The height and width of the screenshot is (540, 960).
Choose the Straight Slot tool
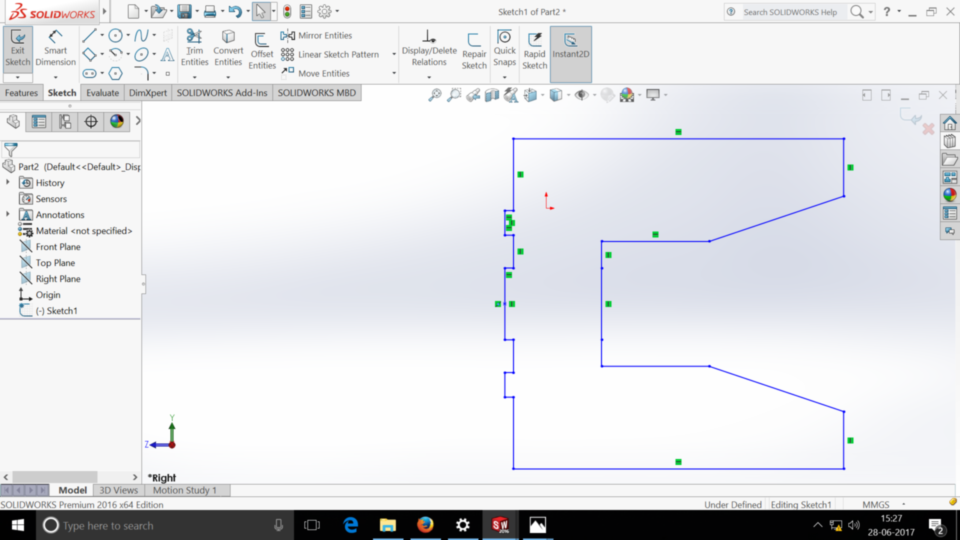tap(89, 73)
